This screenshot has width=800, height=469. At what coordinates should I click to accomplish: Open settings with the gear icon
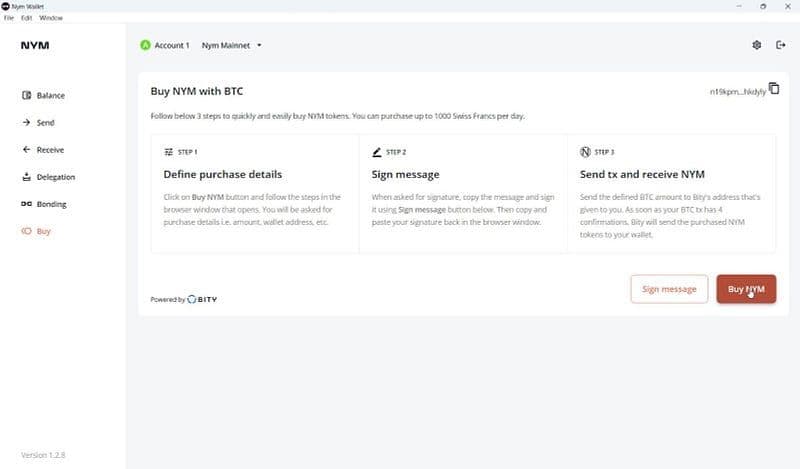(x=757, y=45)
